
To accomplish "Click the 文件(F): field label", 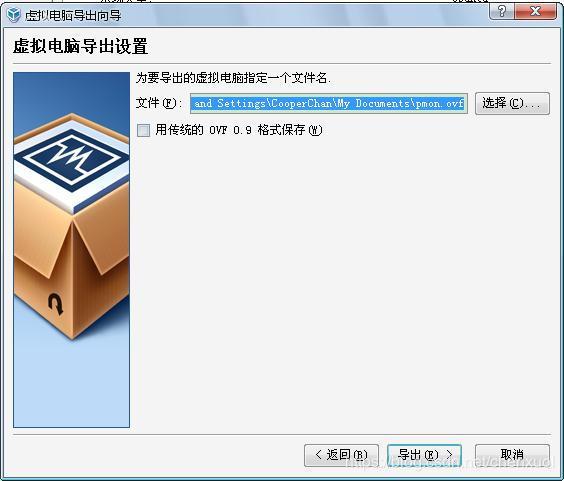I will 159,103.
